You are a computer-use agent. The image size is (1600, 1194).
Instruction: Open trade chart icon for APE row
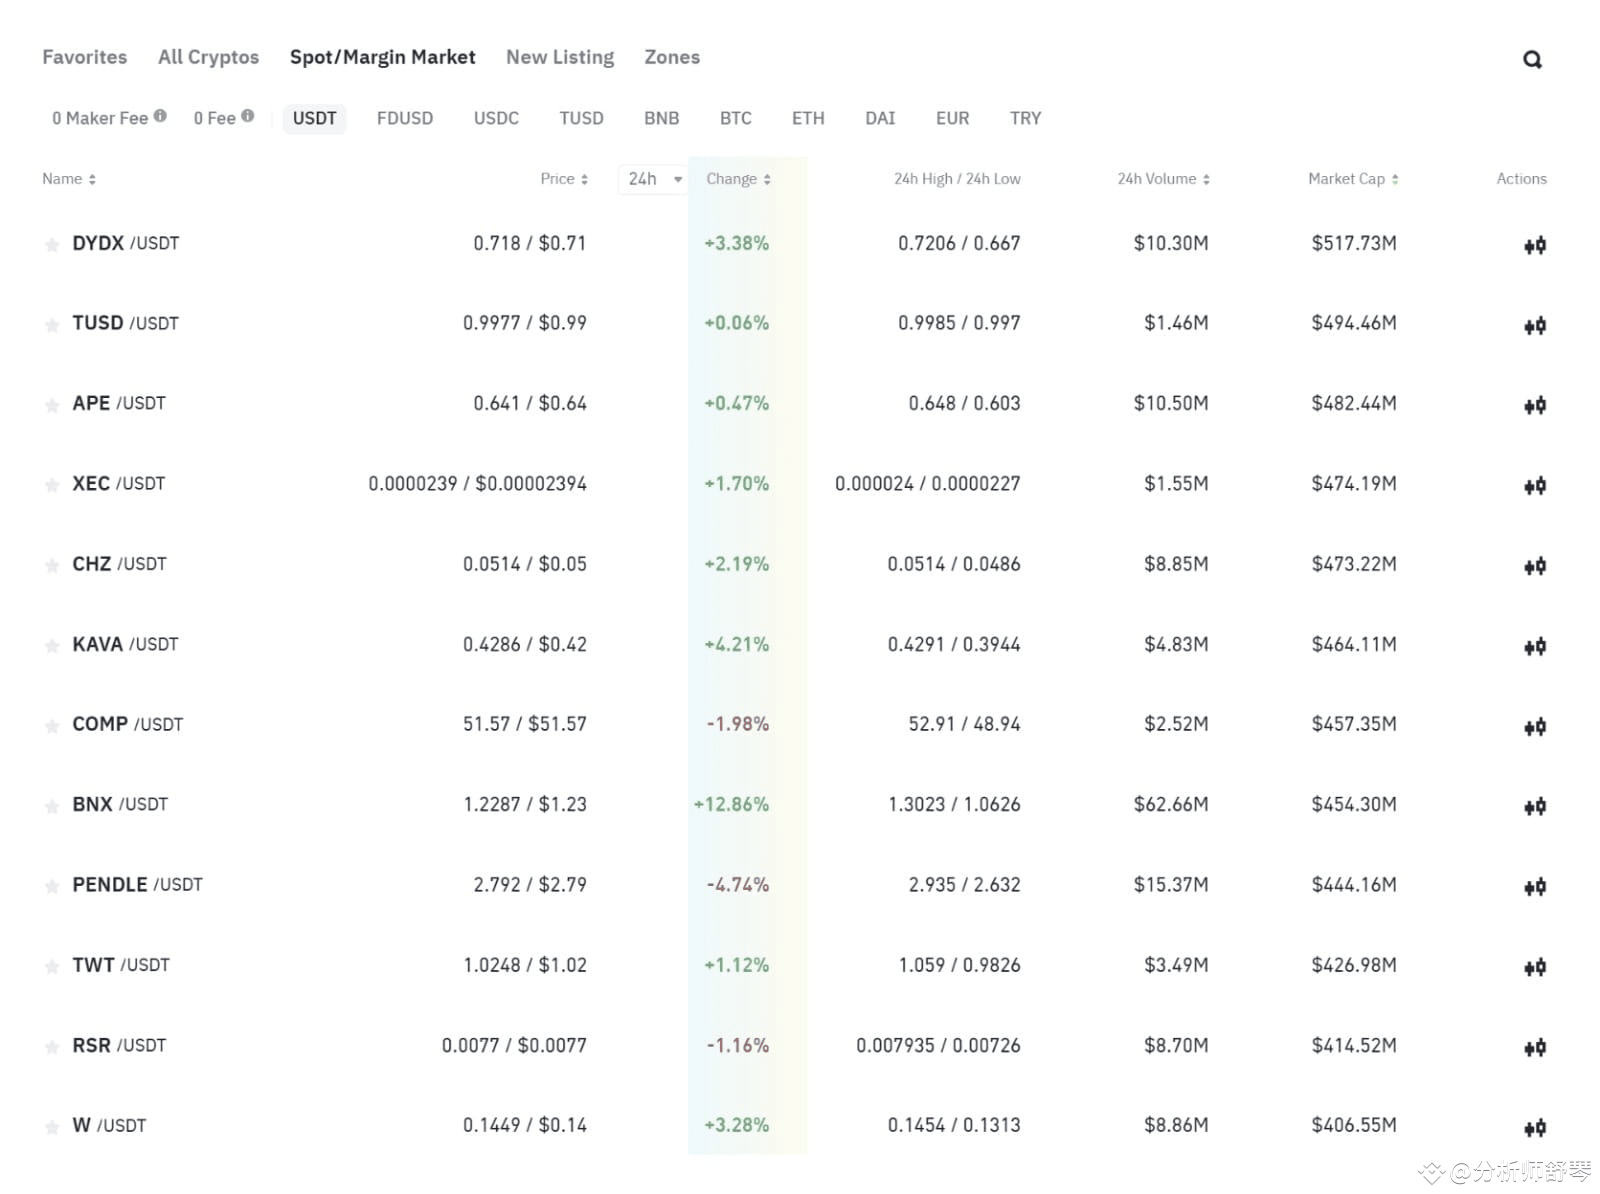[x=1535, y=405]
